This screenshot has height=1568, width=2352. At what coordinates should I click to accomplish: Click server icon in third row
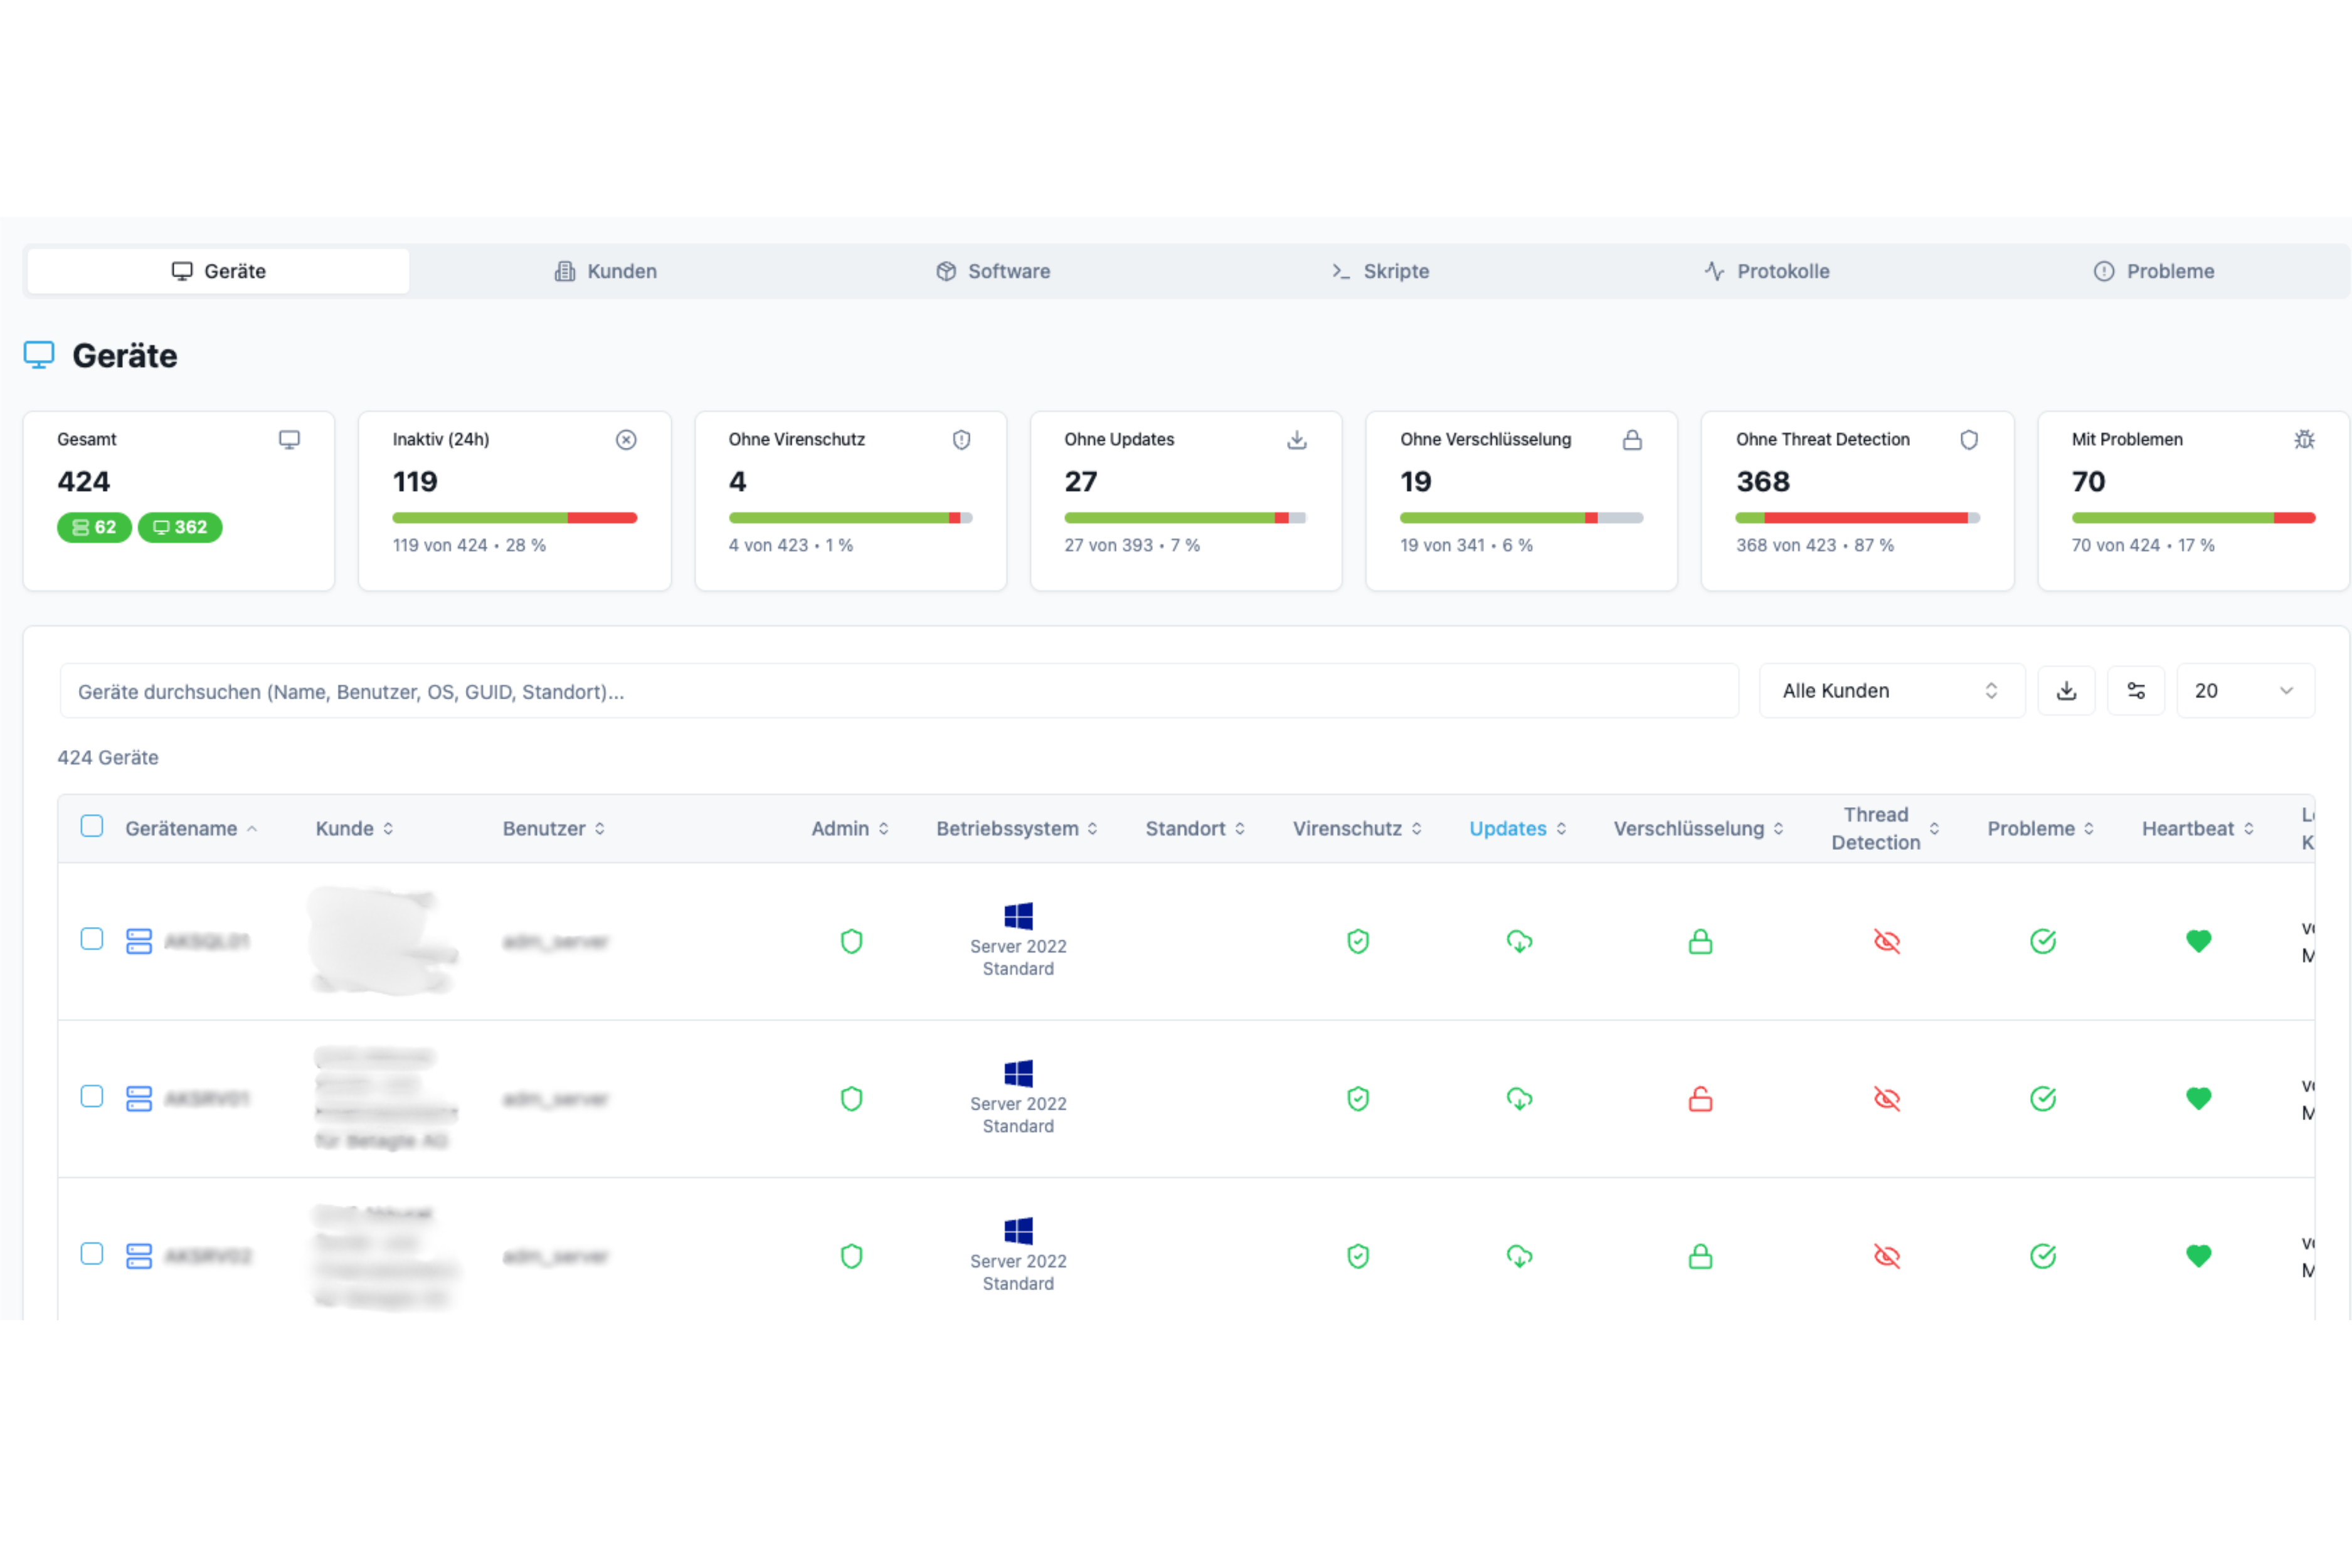139,1256
